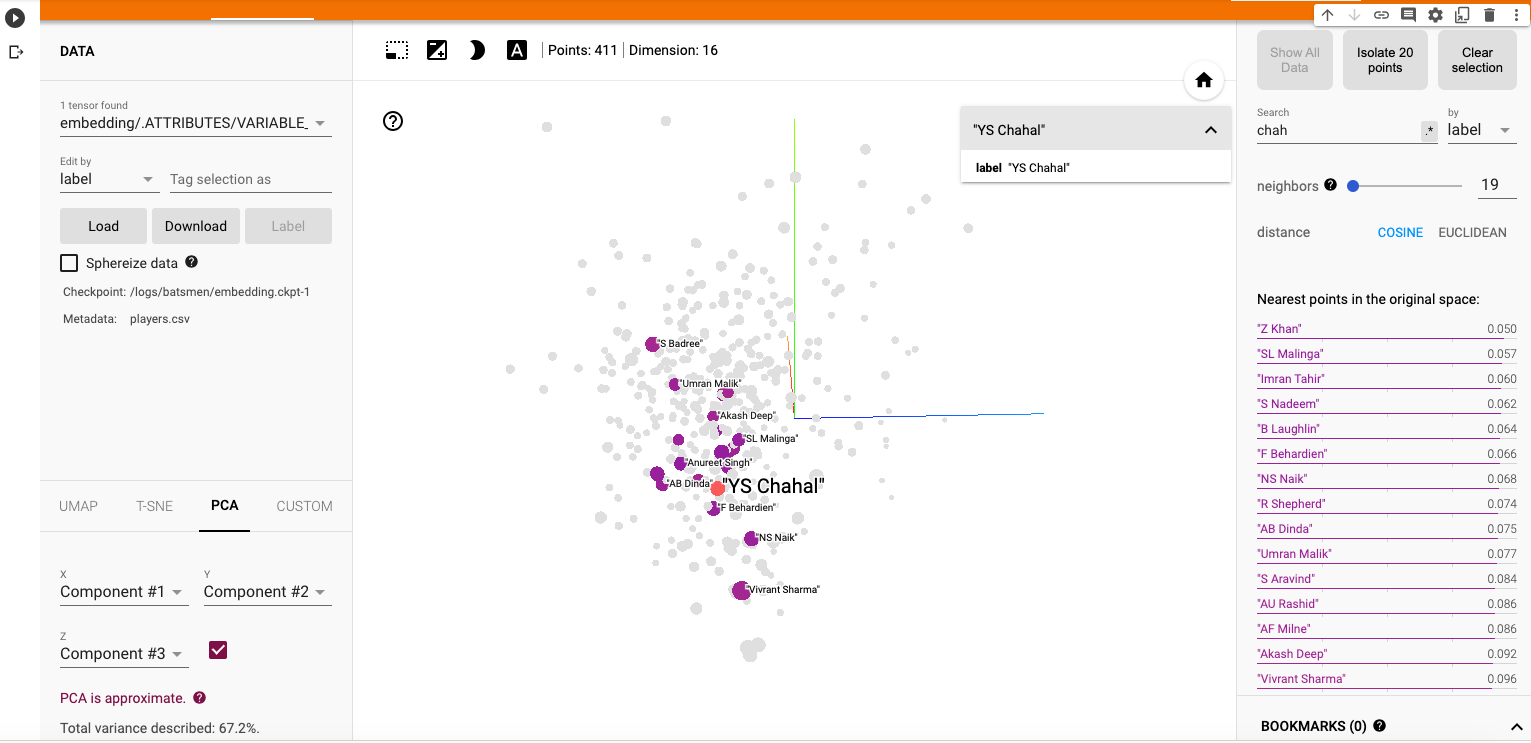Open cell settings gear icon
Viewport: 1531px width, 743px height.
pos(1435,15)
